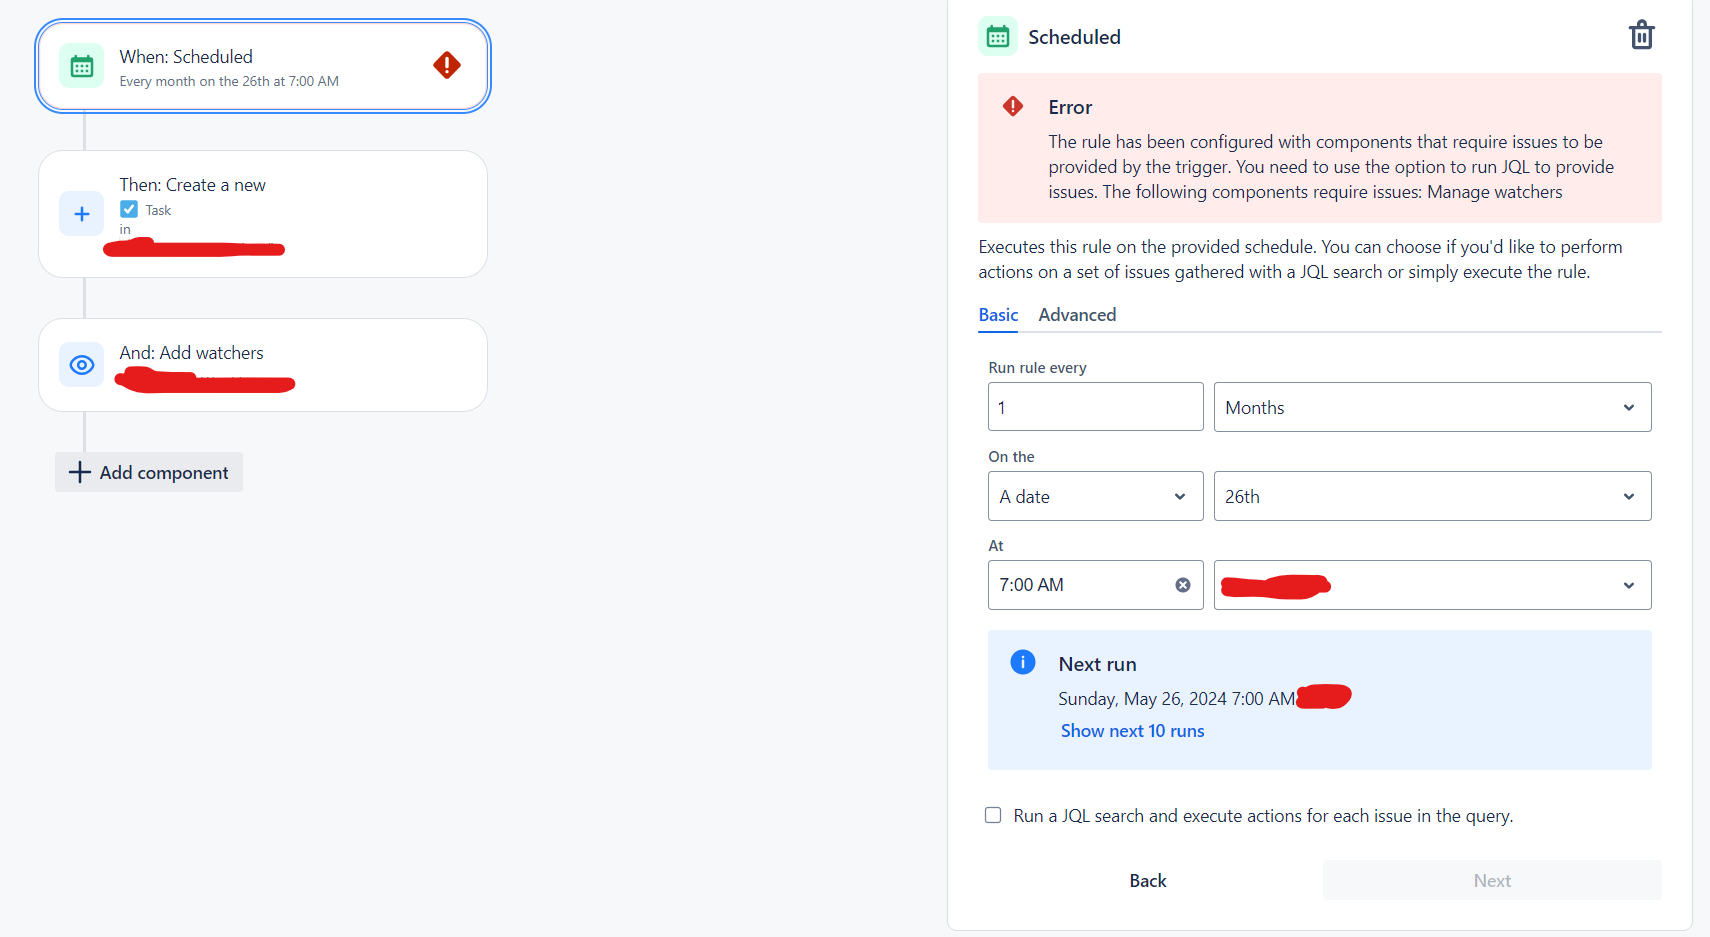Viewport: 1710px width, 937px height.
Task: Clear the 7:00 AM time field
Action: pyautogui.click(x=1182, y=585)
